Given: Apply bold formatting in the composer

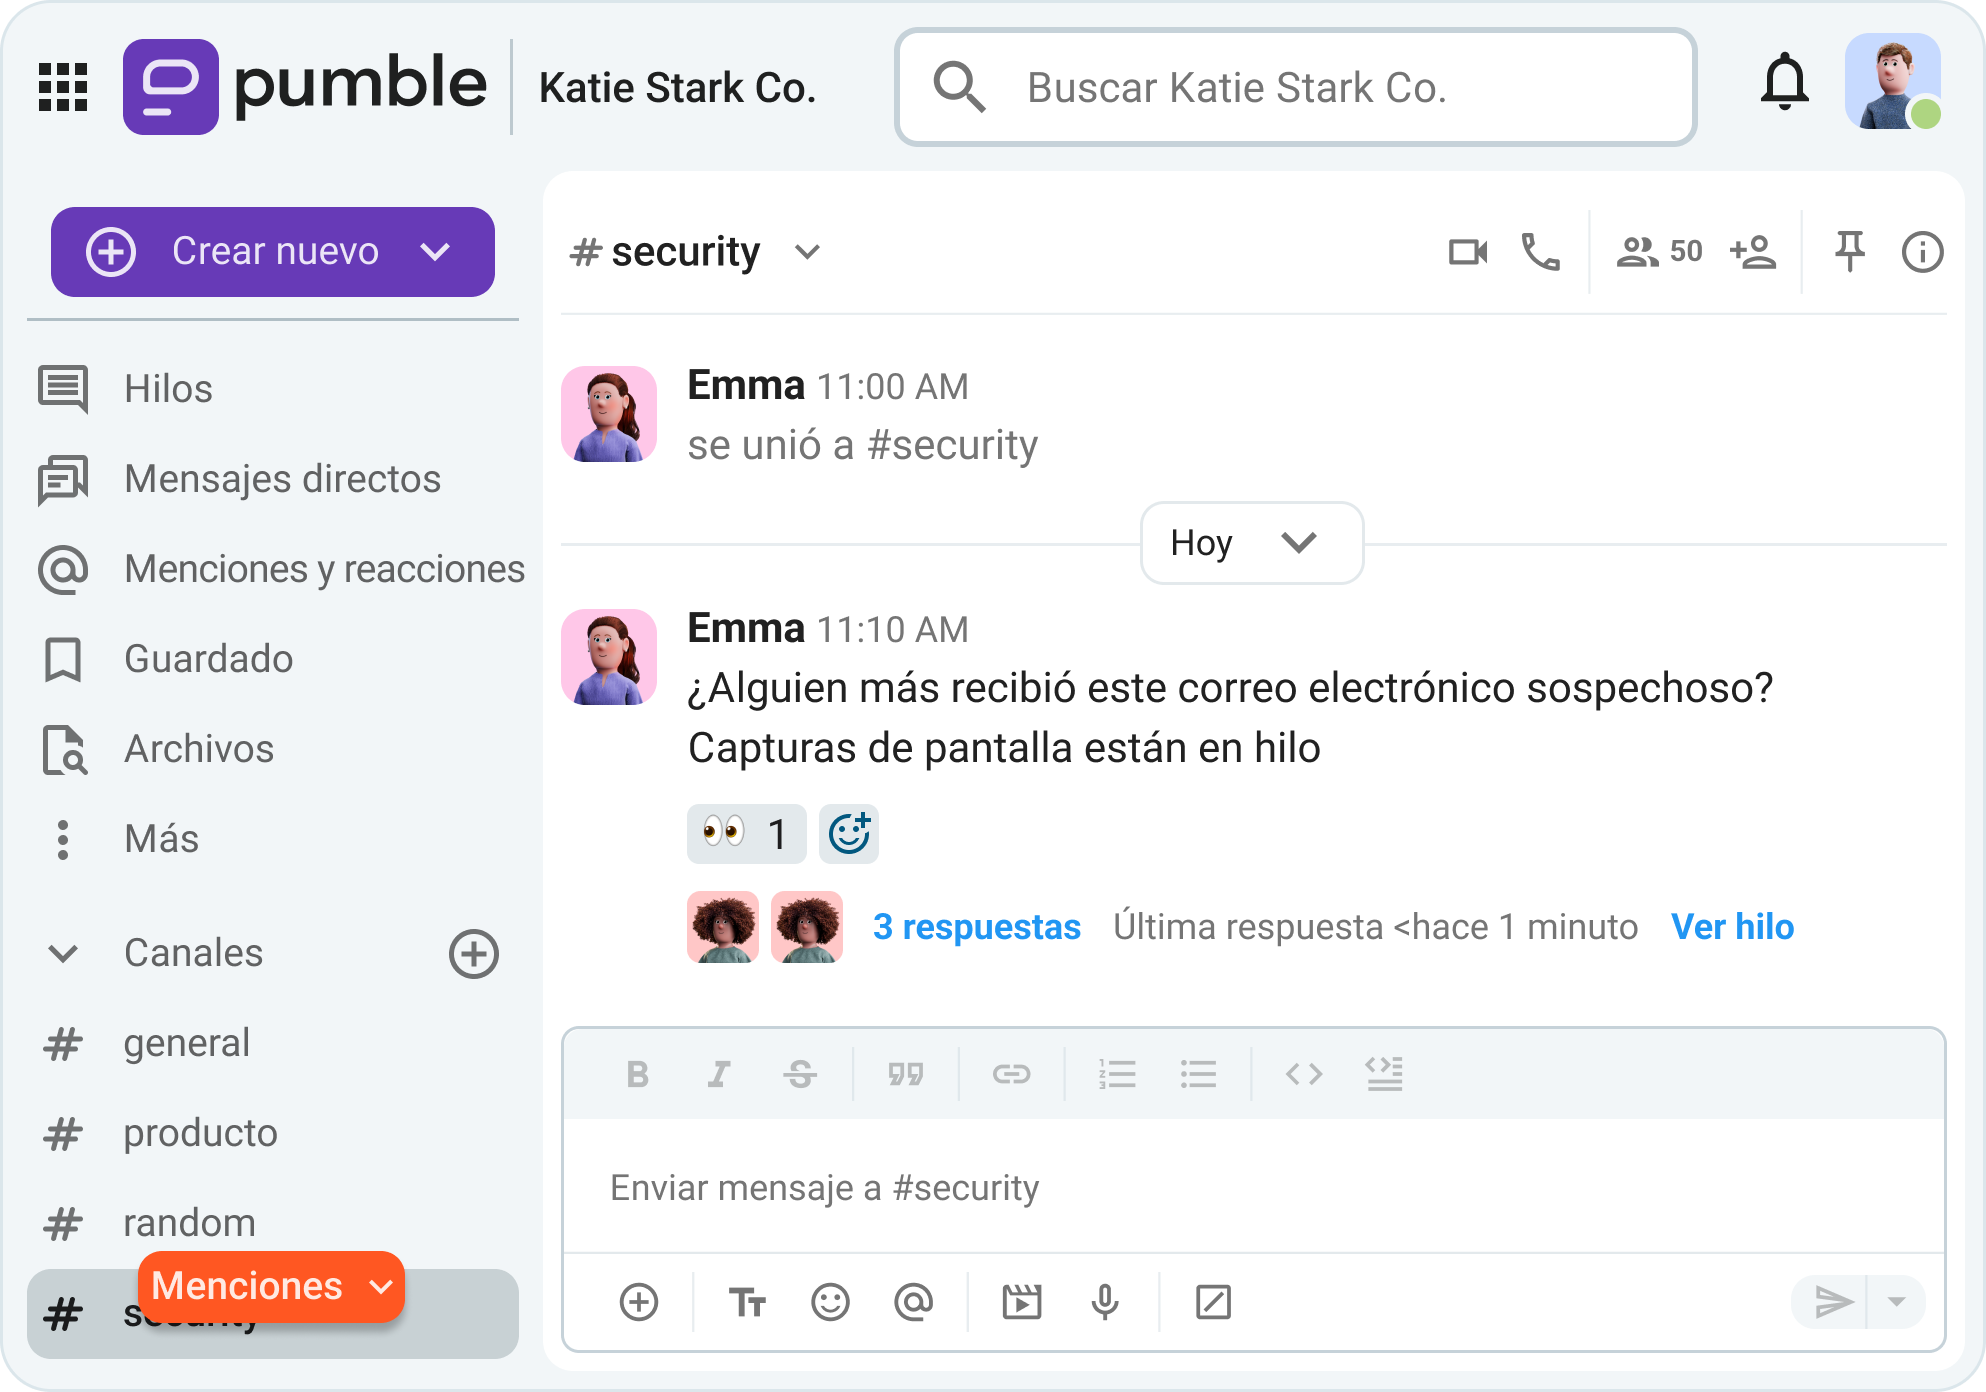Looking at the screenshot, I should [x=638, y=1074].
